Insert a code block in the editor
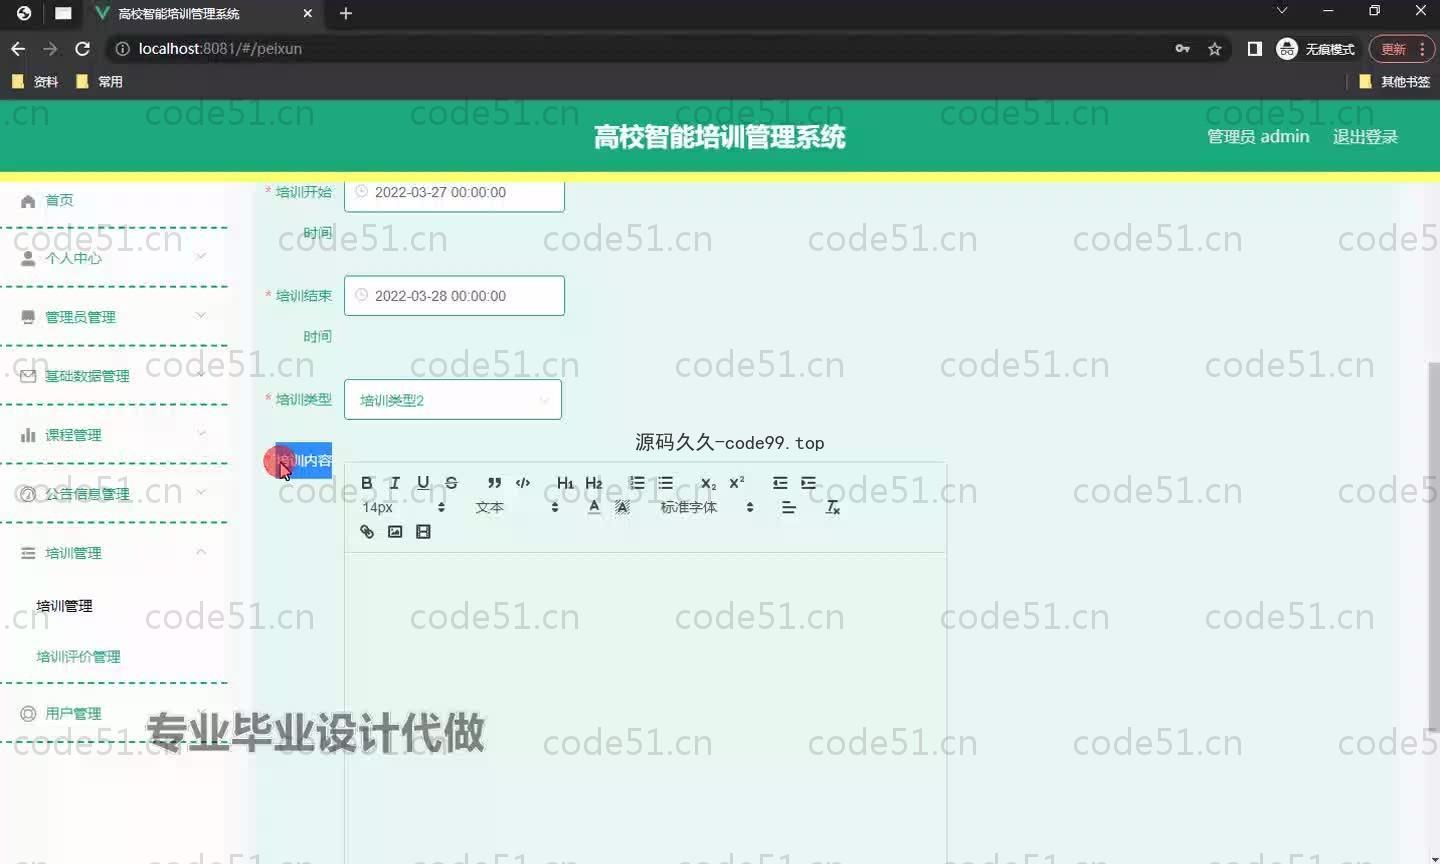 [x=522, y=483]
